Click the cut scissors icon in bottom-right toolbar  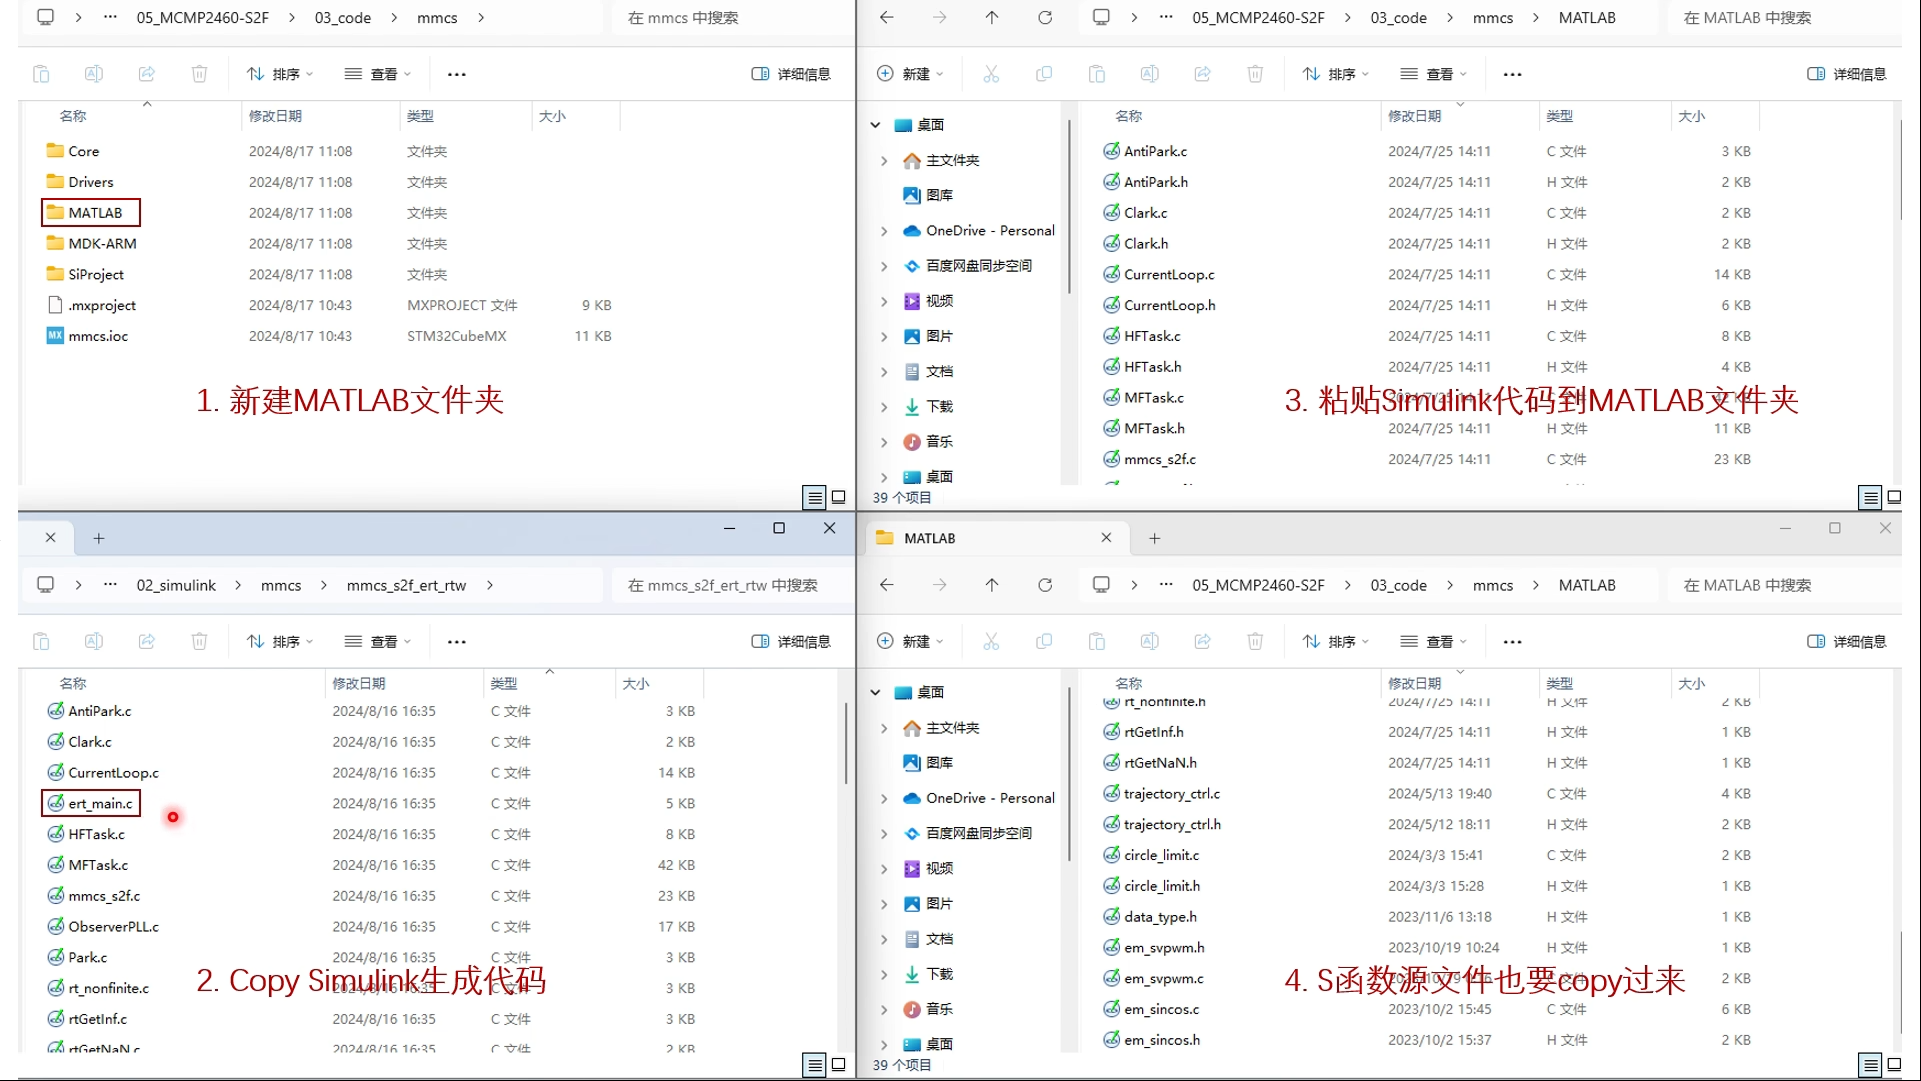point(991,641)
